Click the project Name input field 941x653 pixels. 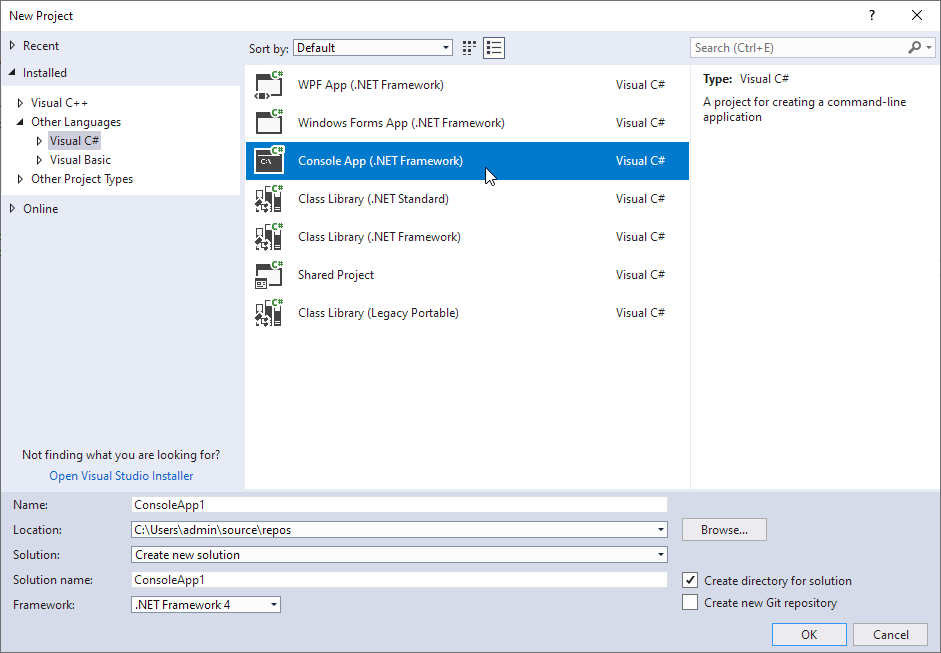click(x=399, y=505)
